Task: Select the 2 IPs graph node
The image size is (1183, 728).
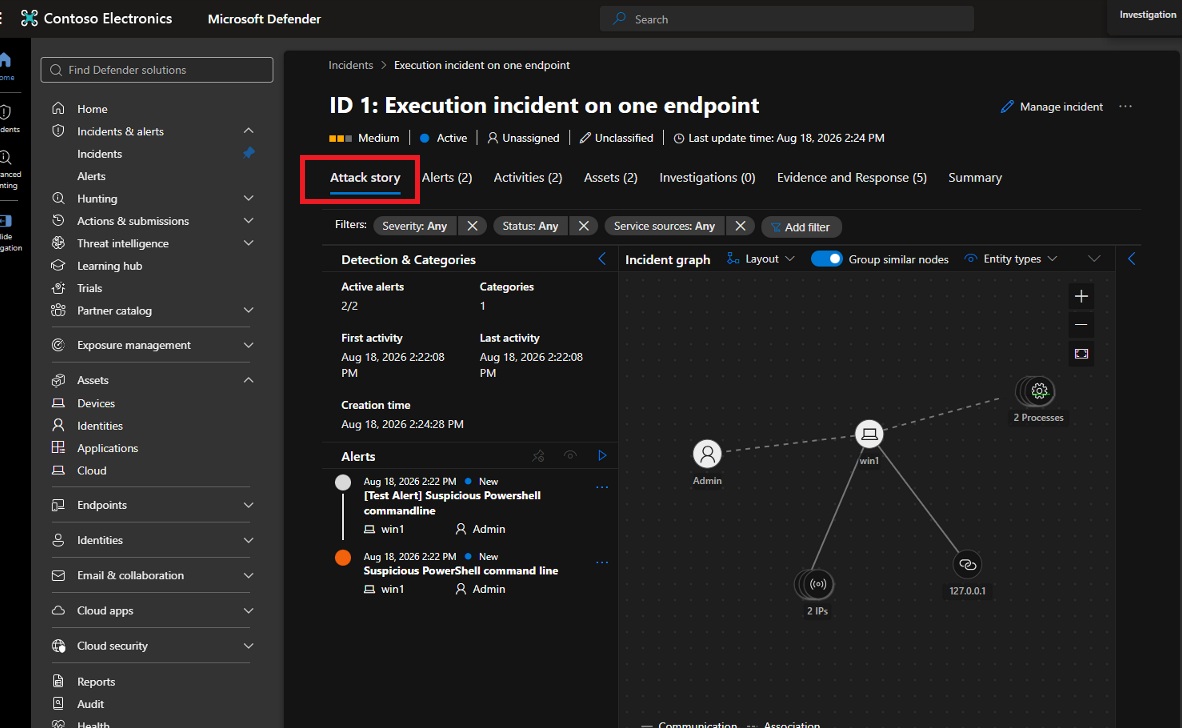Action: pyautogui.click(x=816, y=584)
